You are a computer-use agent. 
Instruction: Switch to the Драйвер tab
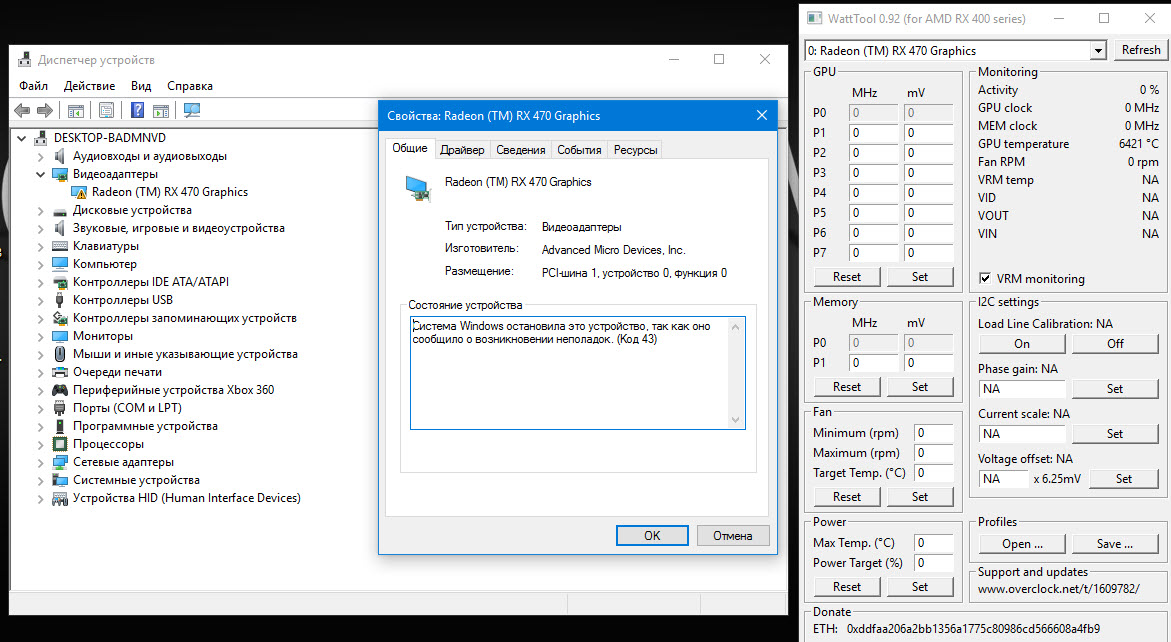pyautogui.click(x=462, y=150)
